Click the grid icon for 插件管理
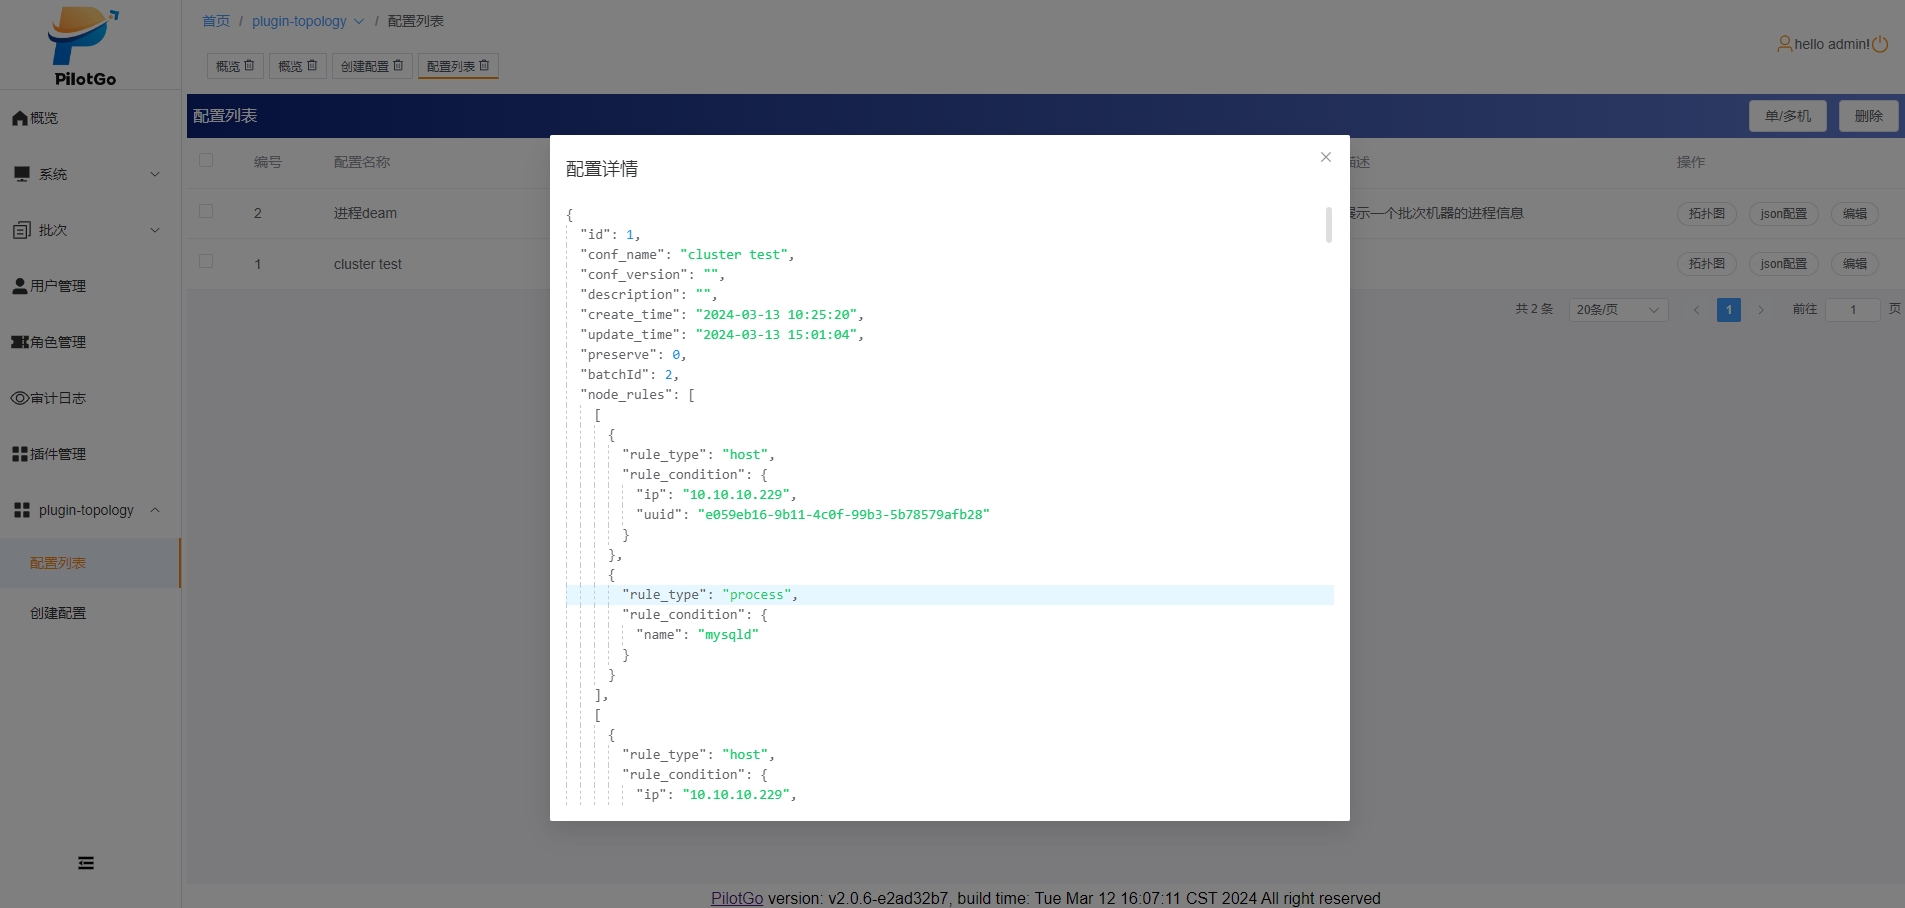The image size is (1905, 908). point(19,454)
